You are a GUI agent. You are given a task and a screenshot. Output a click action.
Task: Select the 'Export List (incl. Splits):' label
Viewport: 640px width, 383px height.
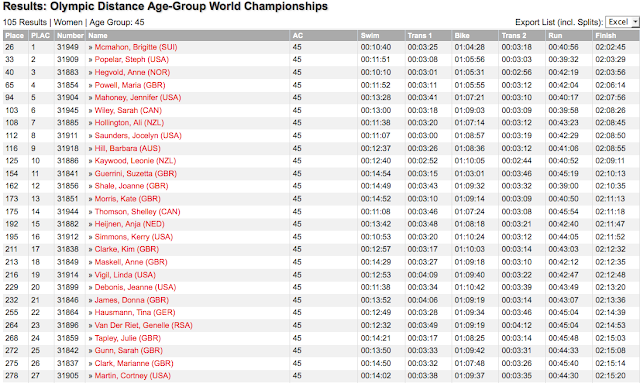tap(559, 22)
